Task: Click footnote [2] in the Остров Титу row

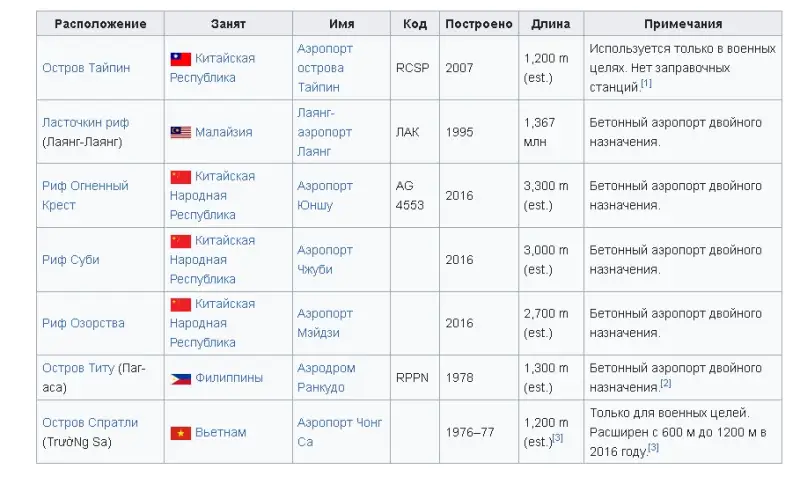Action: tap(666, 383)
